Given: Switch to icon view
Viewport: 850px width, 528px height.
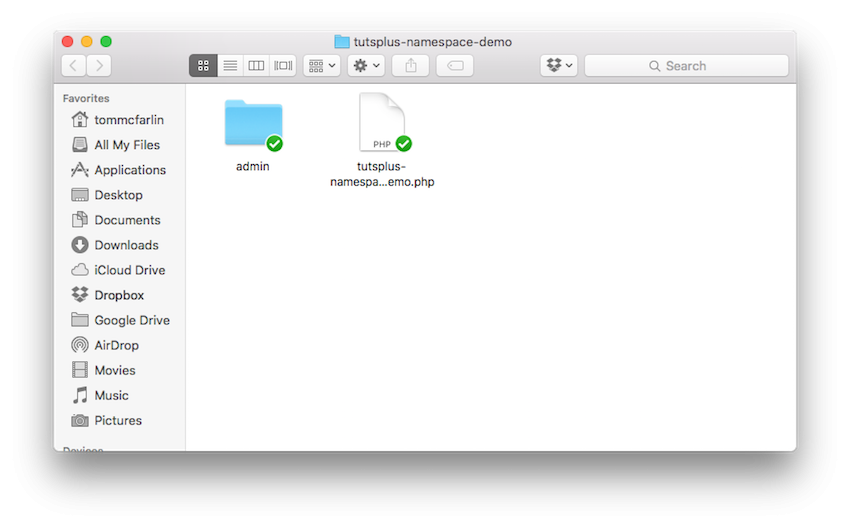Looking at the screenshot, I should (203, 66).
